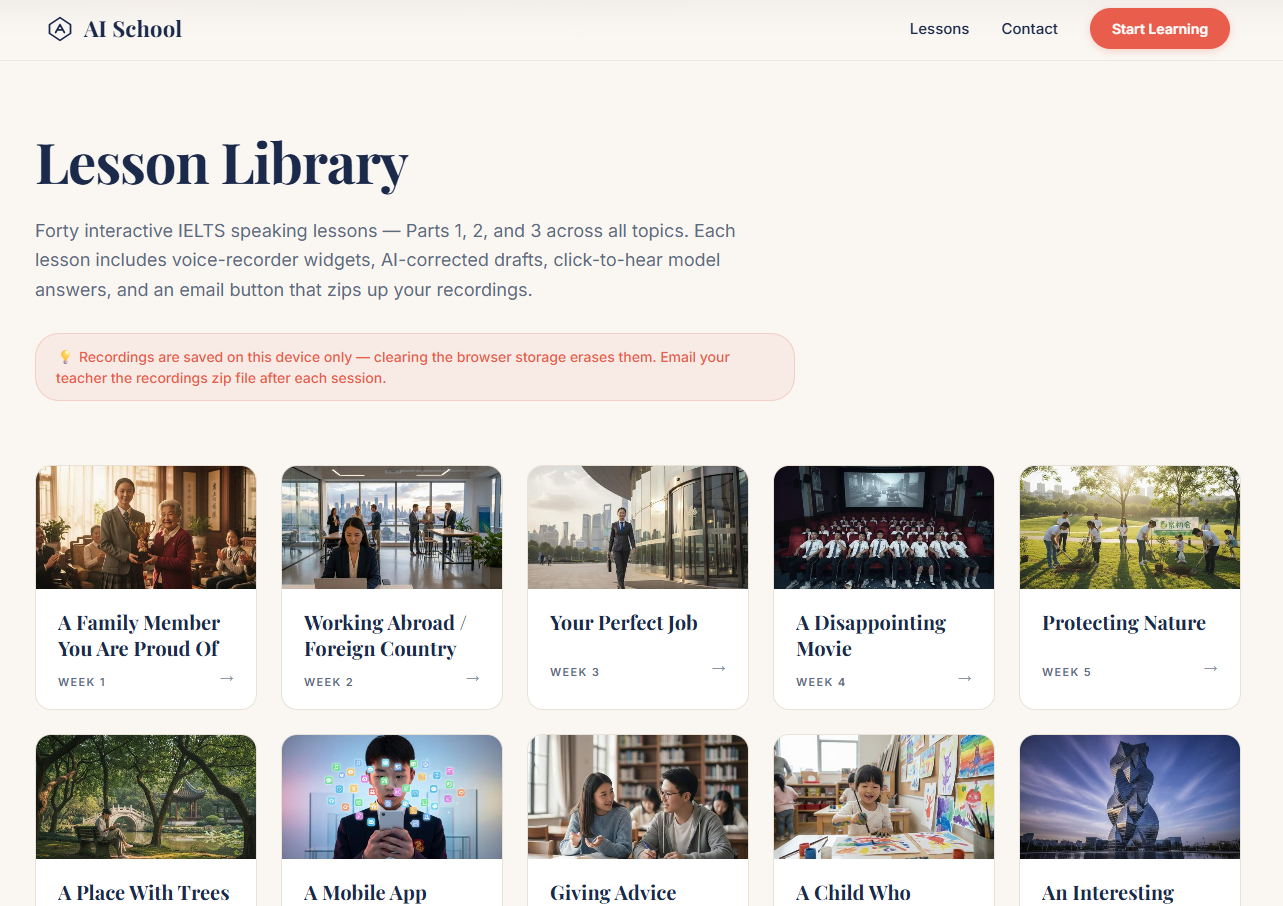The height and width of the screenshot is (906, 1283).
Task: Select the Protecting Nature title
Action: click(x=1124, y=623)
